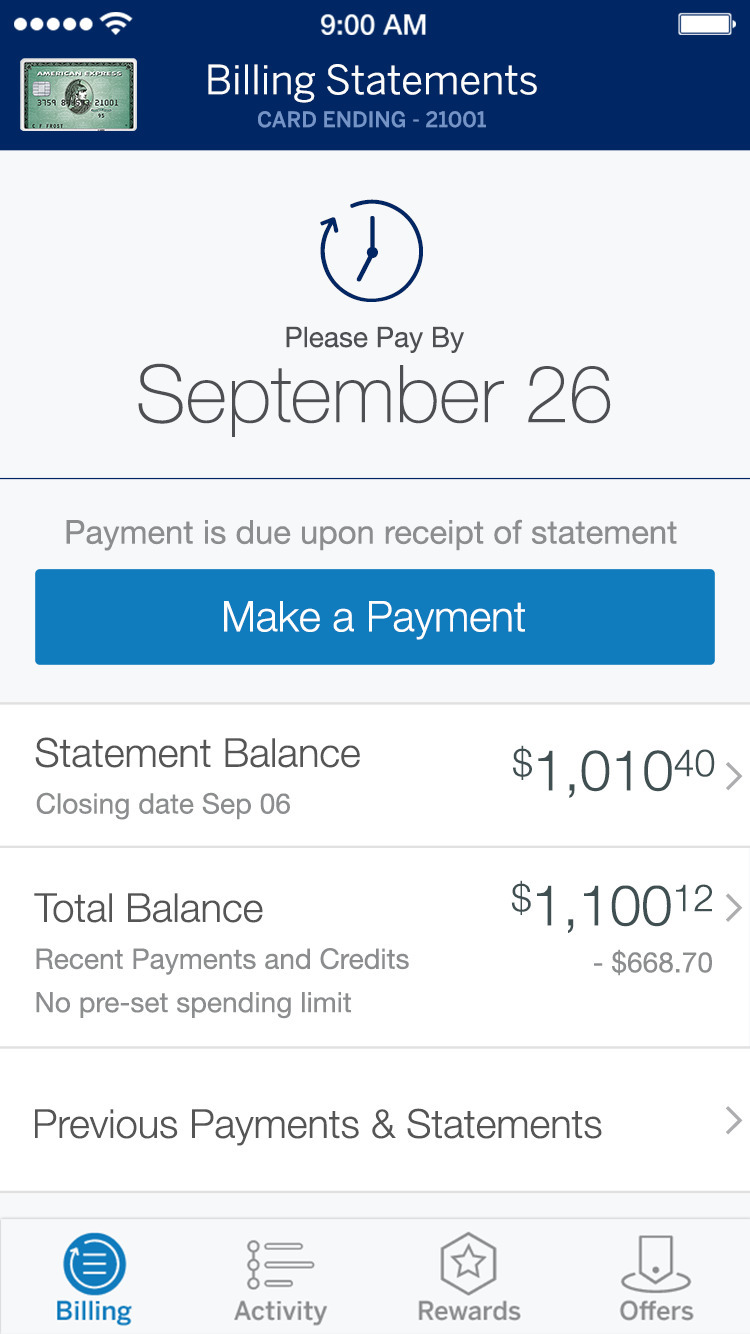Open the Statement Balance details chevron
Image resolution: width=750 pixels, height=1334 pixels.
pyautogui.click(x=733, y=775)
